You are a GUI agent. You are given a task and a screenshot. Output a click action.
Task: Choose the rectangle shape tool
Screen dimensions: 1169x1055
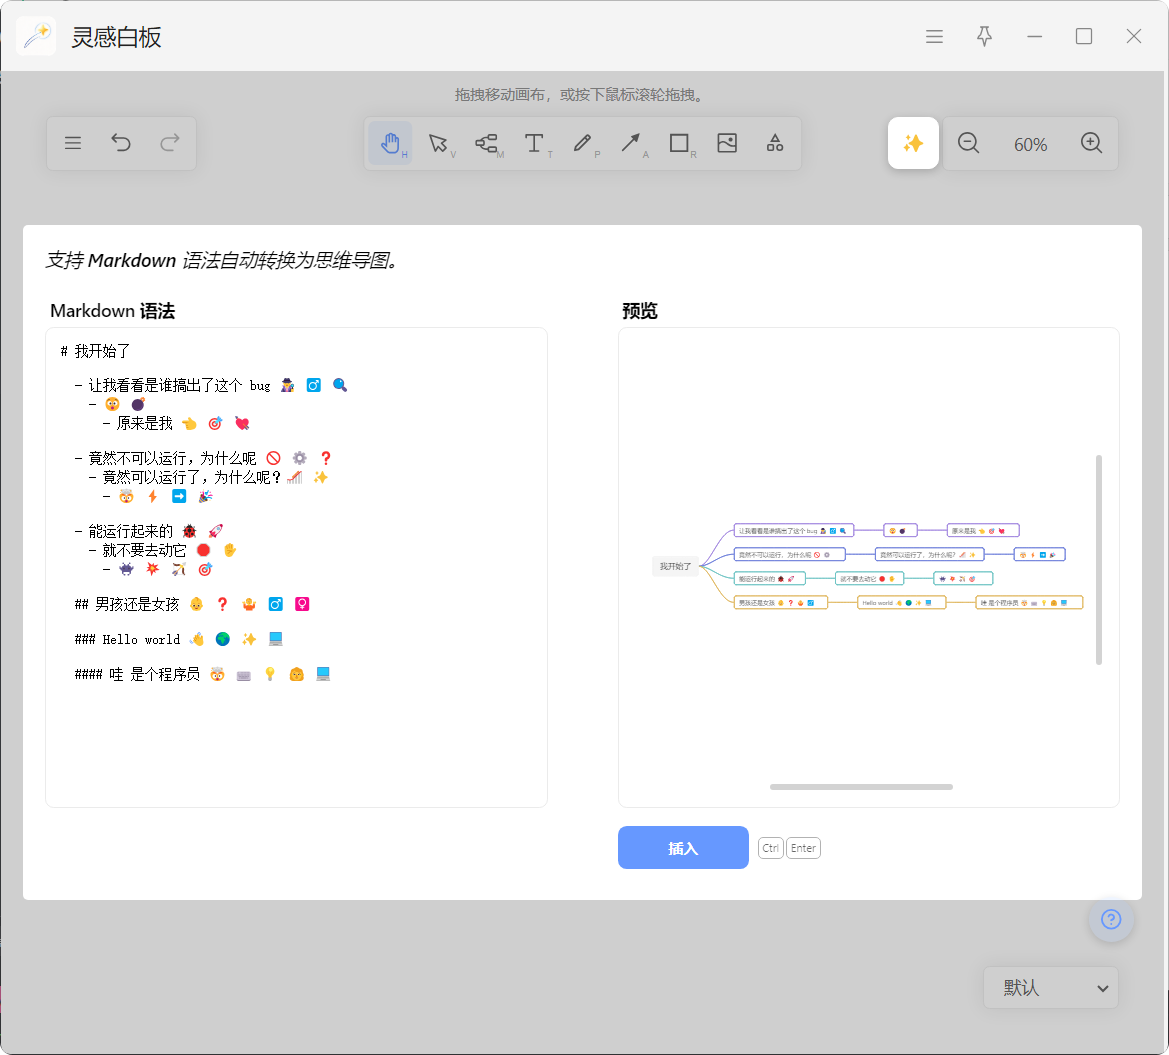679,143
